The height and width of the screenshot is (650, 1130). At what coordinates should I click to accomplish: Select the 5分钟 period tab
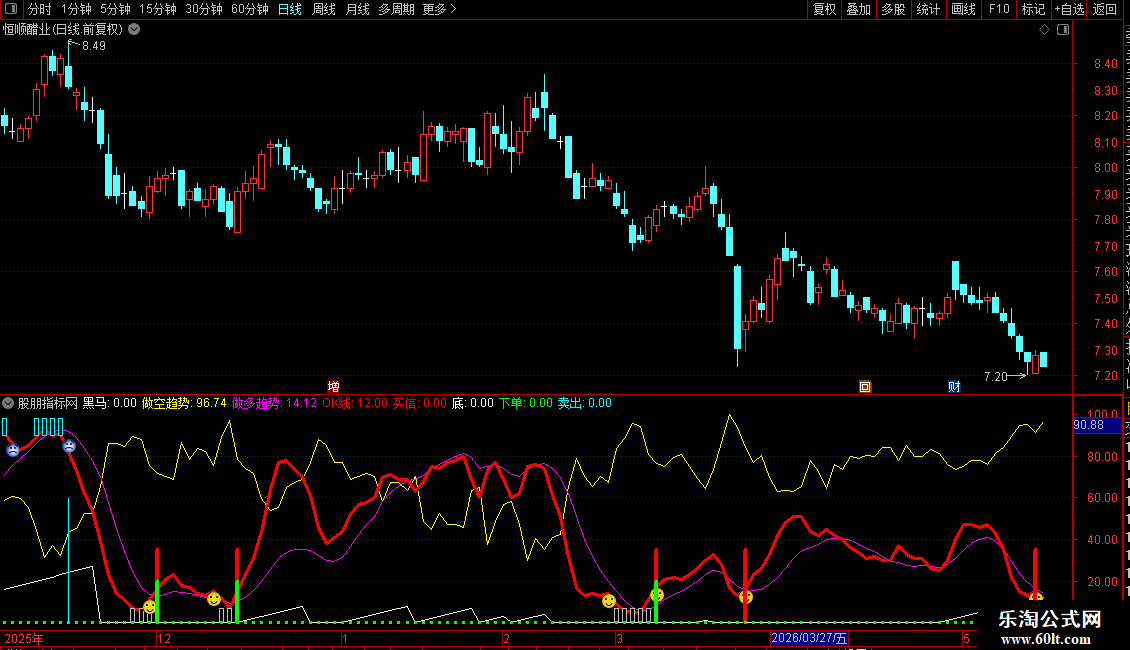(x=115, y=9)
